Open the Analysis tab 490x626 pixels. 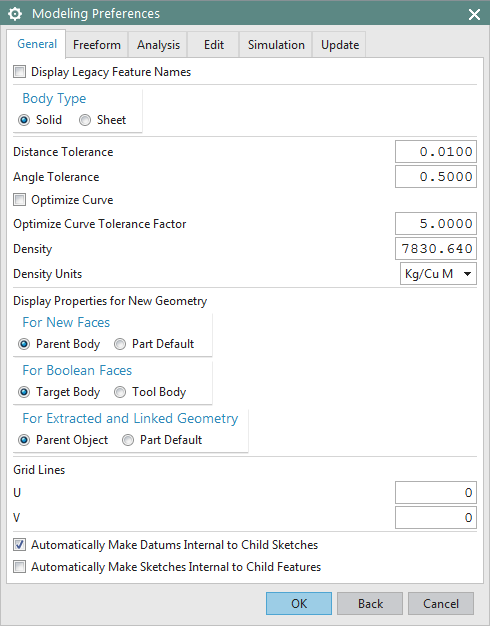(x=158, y=45)
